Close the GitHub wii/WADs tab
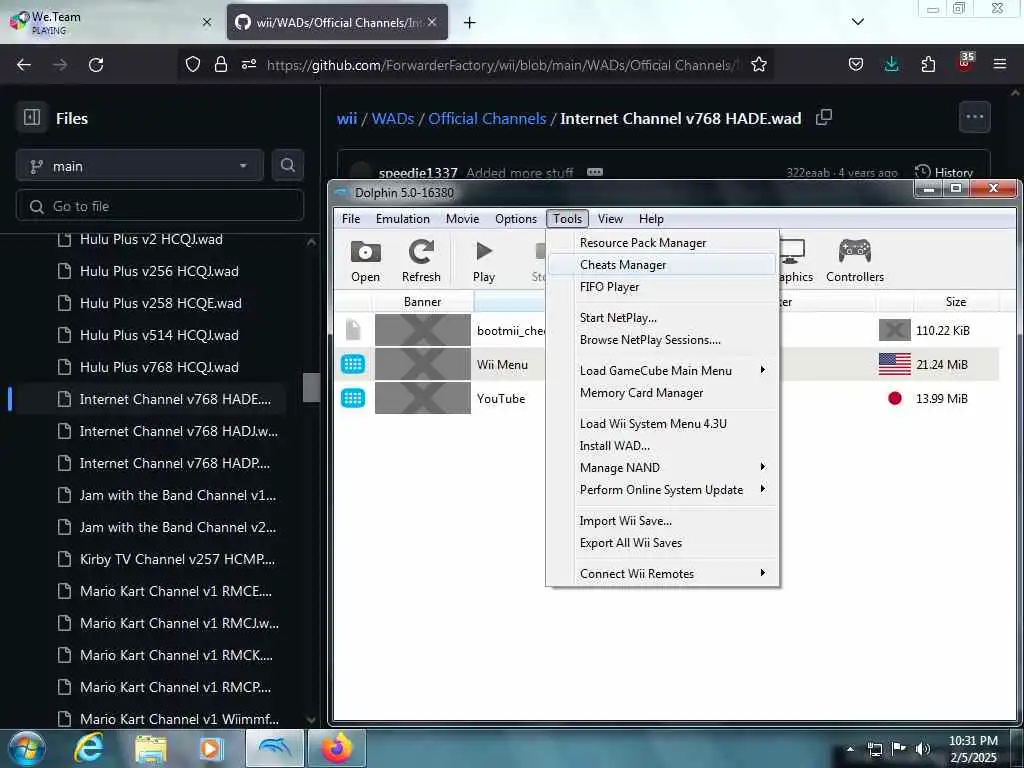1024x768 pixels. point(432,22)
